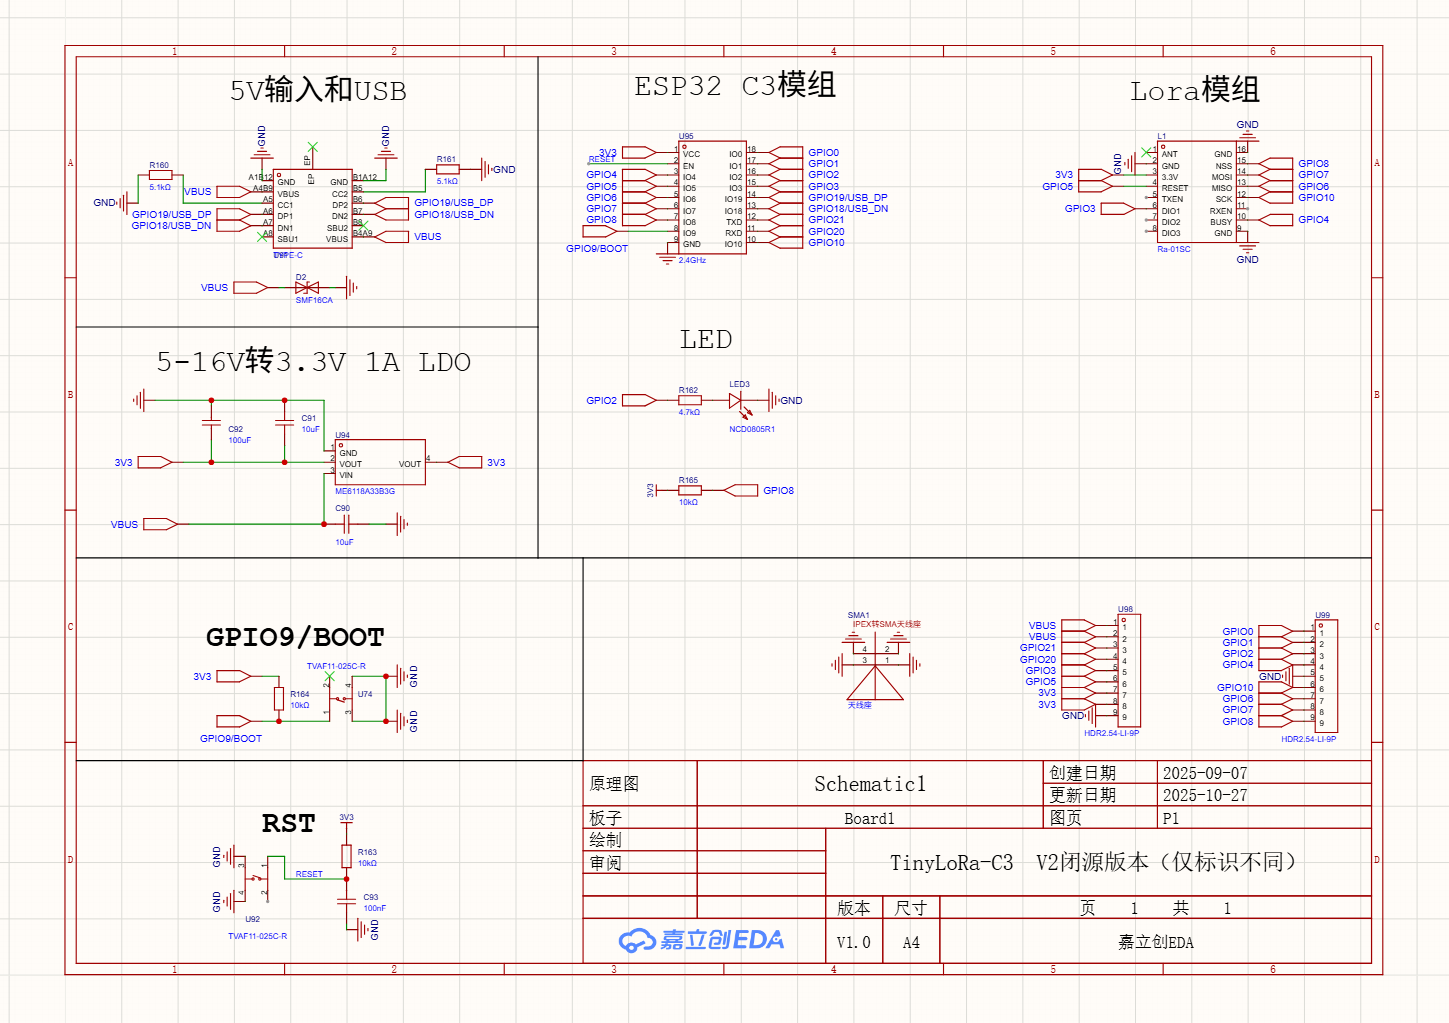Screen dimensions: 1449x1023
Task: Click the 'IPEX转SMA天线座' label
Action: [x=887, y=624]
